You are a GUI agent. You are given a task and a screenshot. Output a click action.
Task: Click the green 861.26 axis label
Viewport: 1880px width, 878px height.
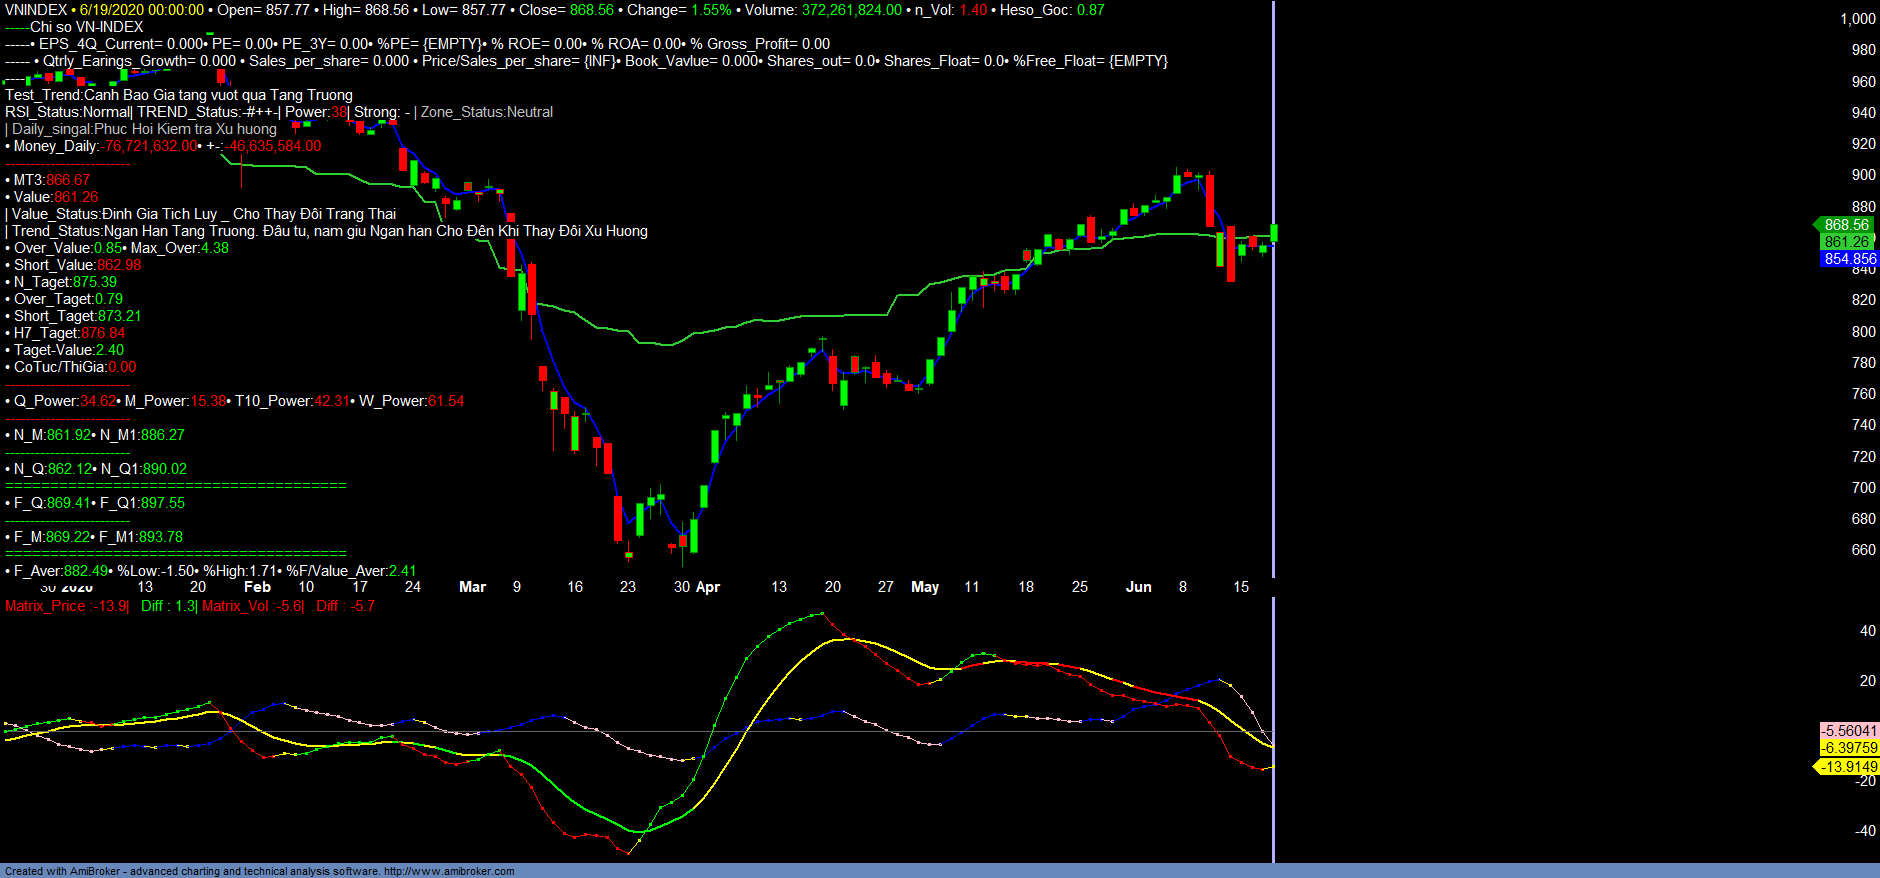1845,242
